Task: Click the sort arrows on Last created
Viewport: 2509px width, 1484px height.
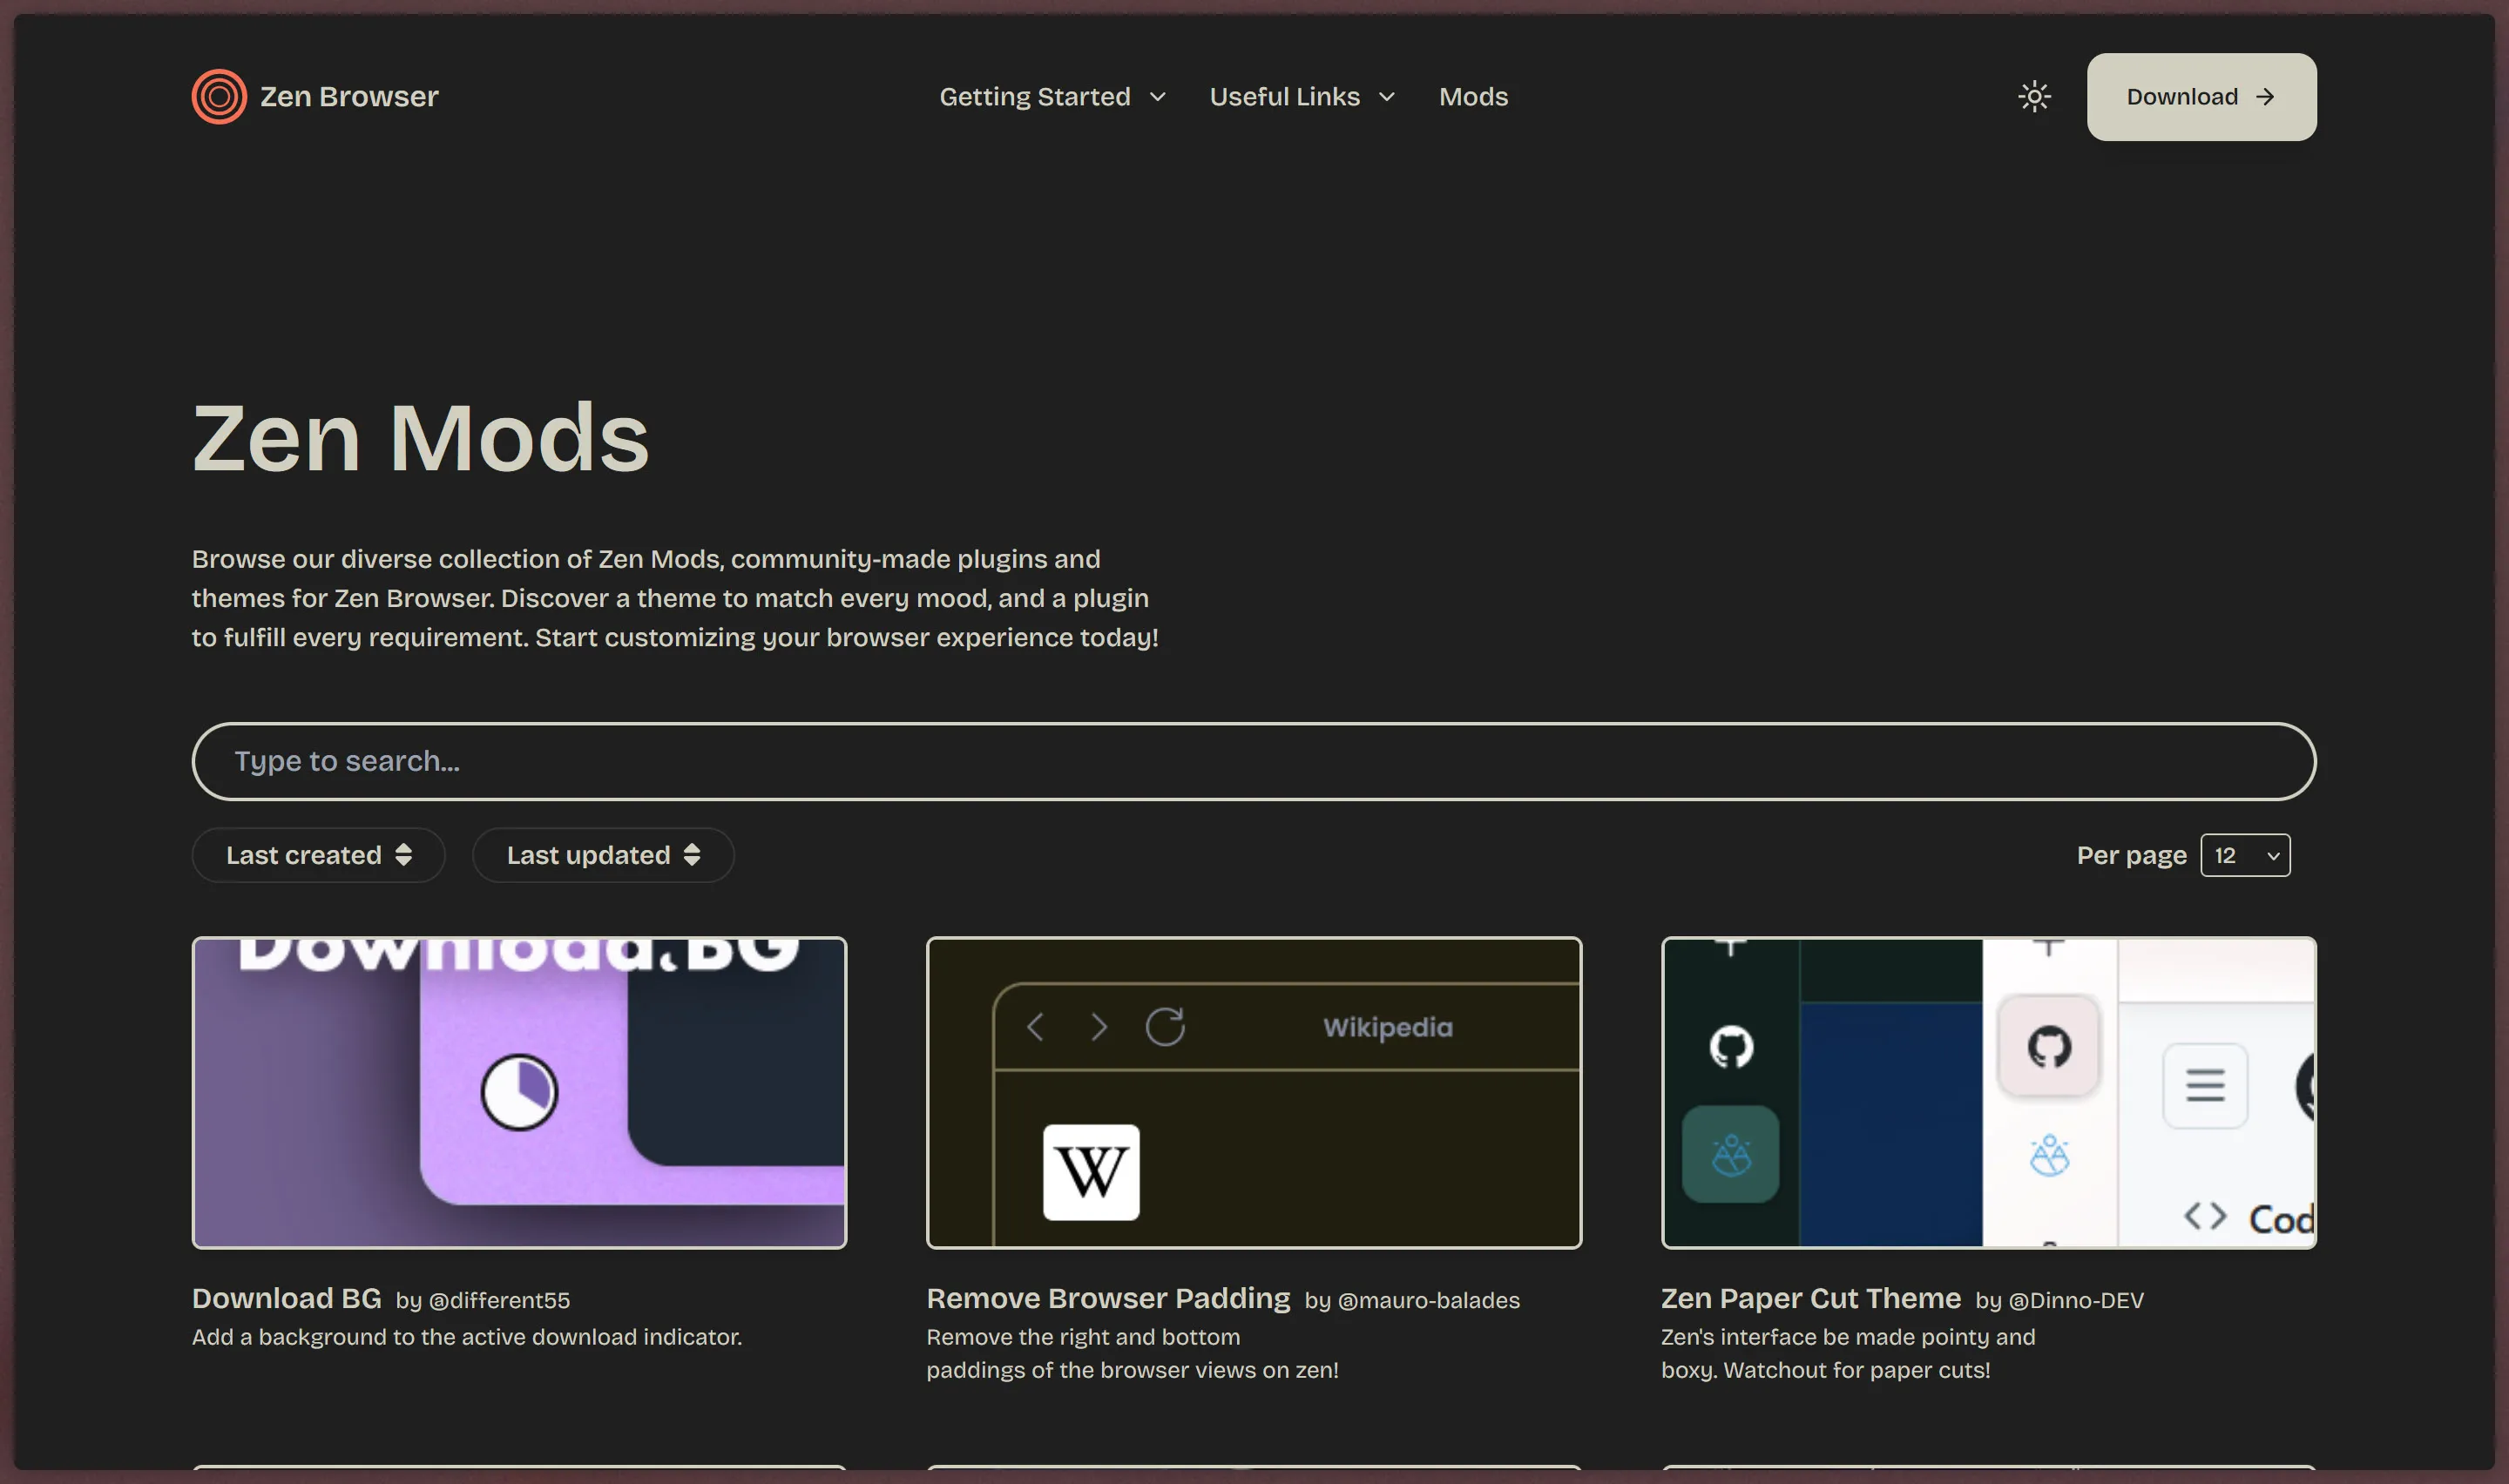Action: 404,855
